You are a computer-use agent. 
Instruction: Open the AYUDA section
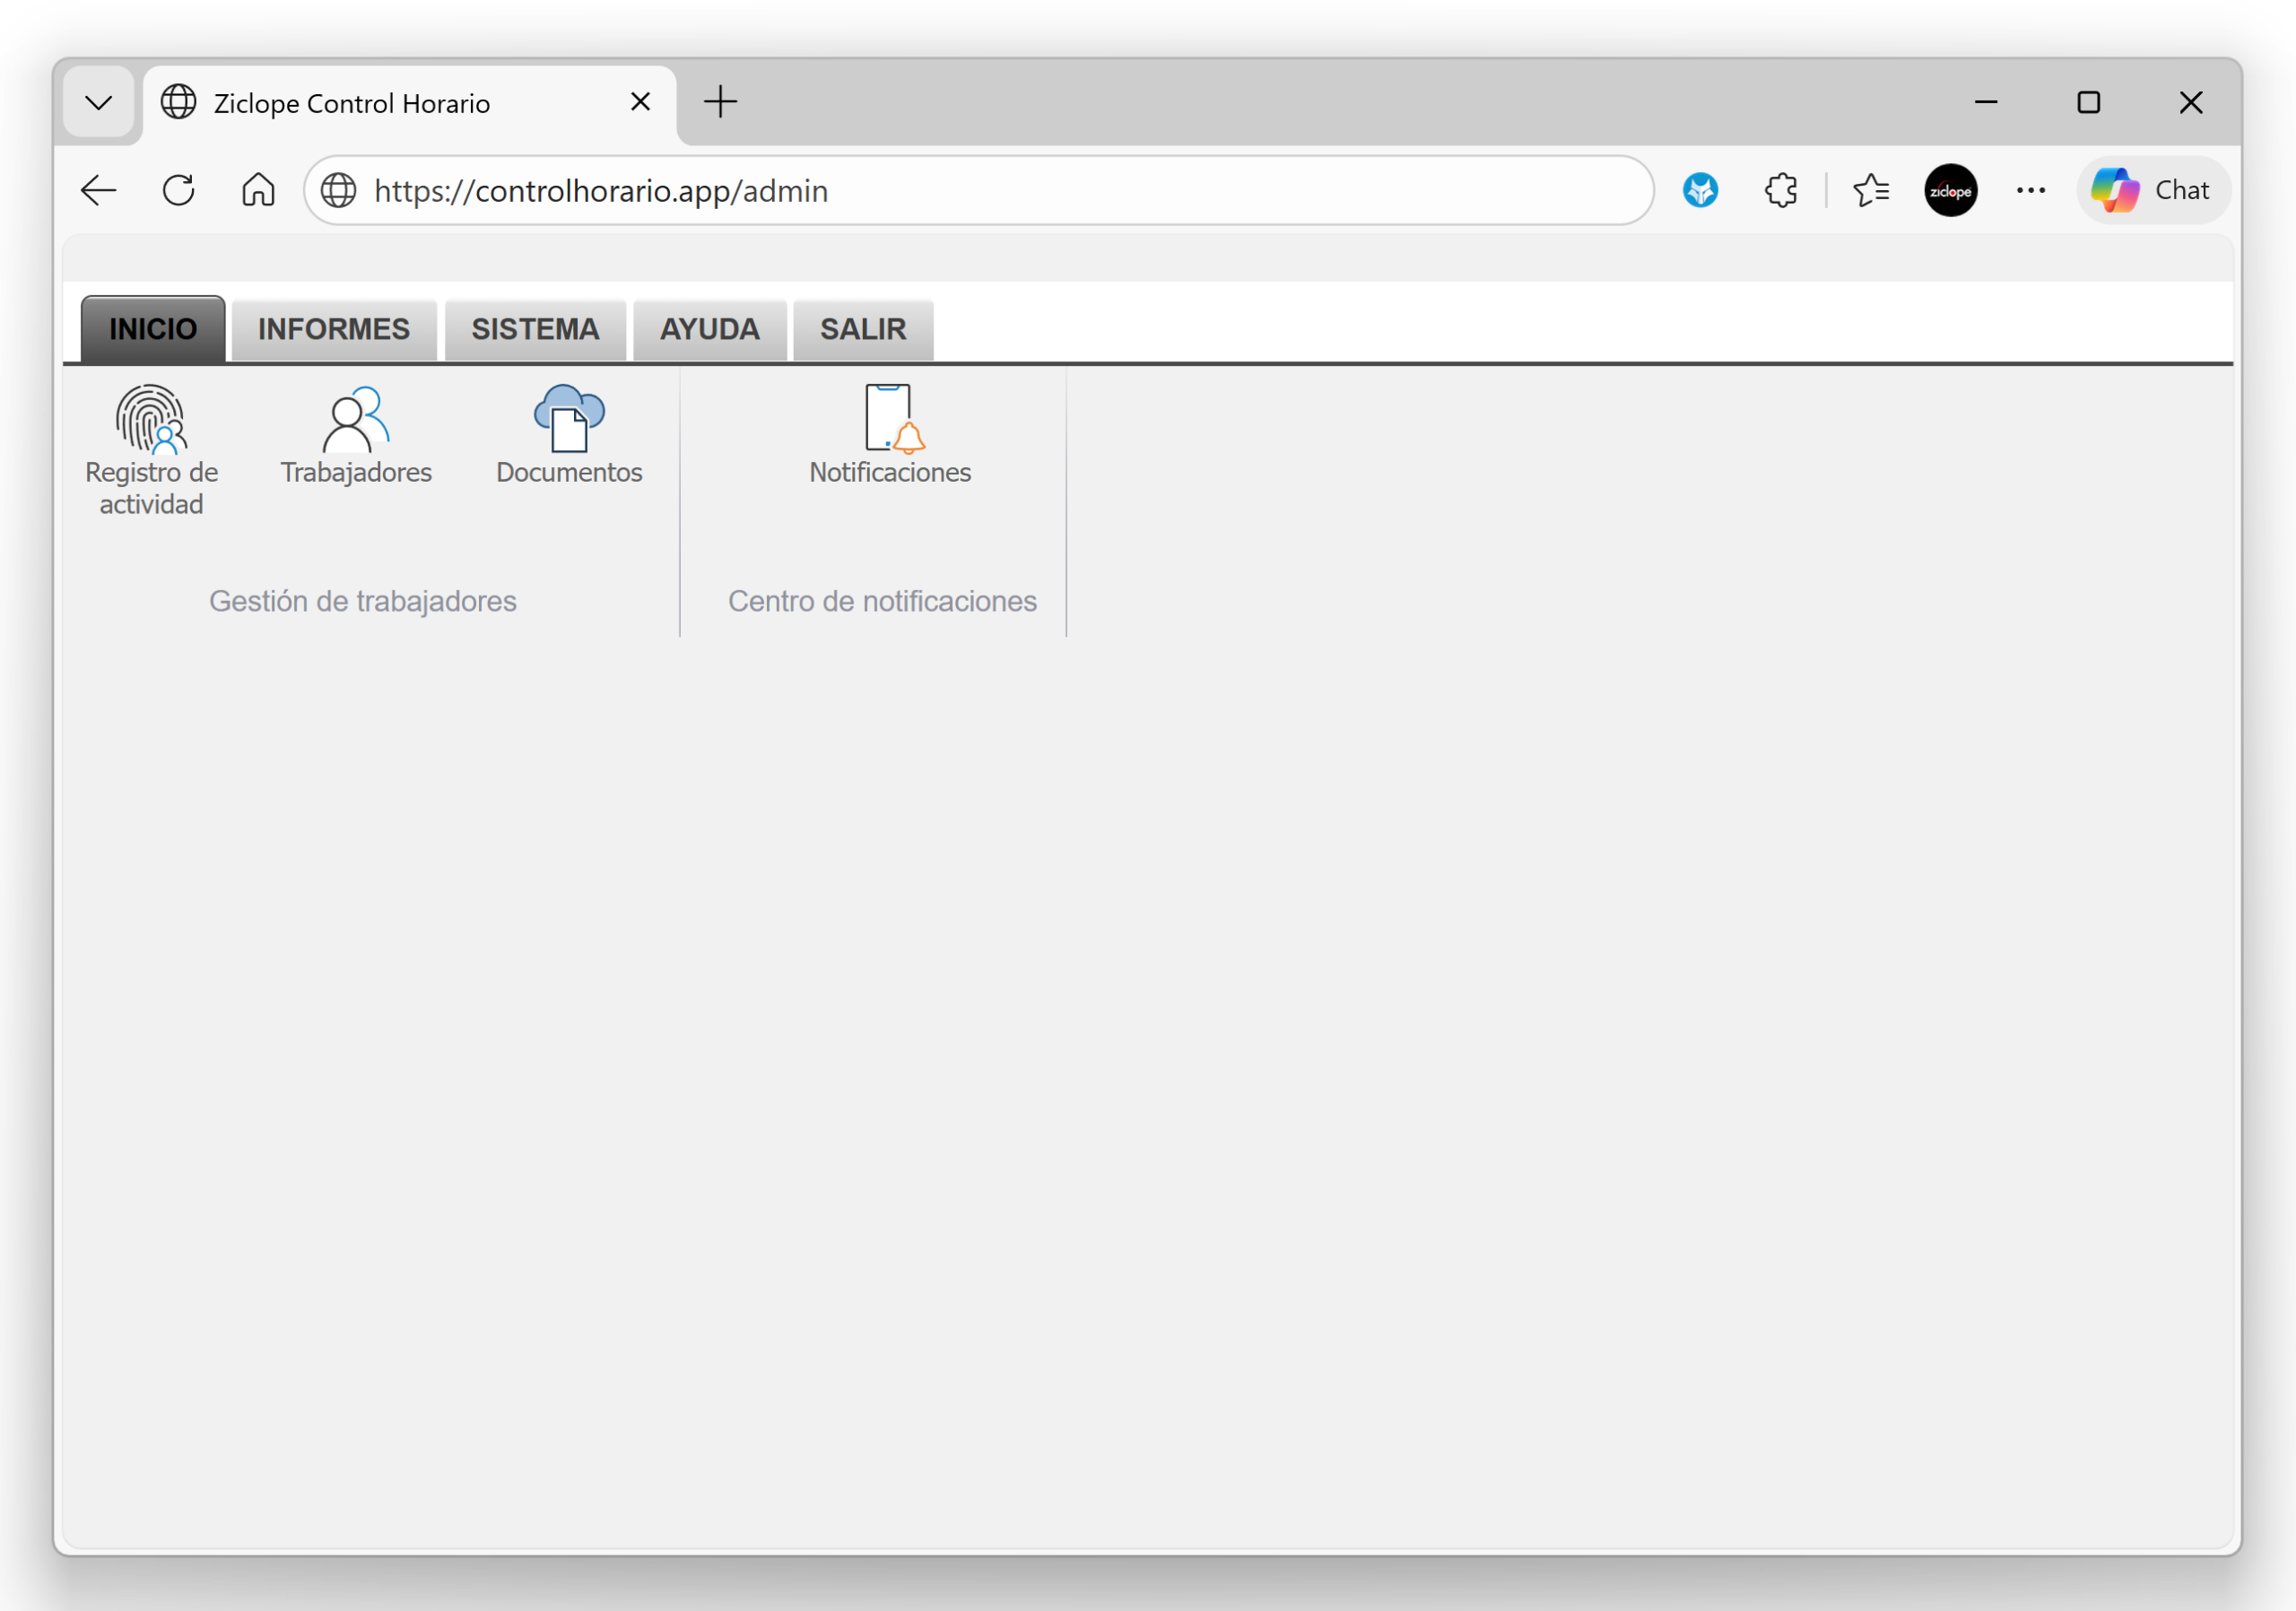click(x=710, y=329)
